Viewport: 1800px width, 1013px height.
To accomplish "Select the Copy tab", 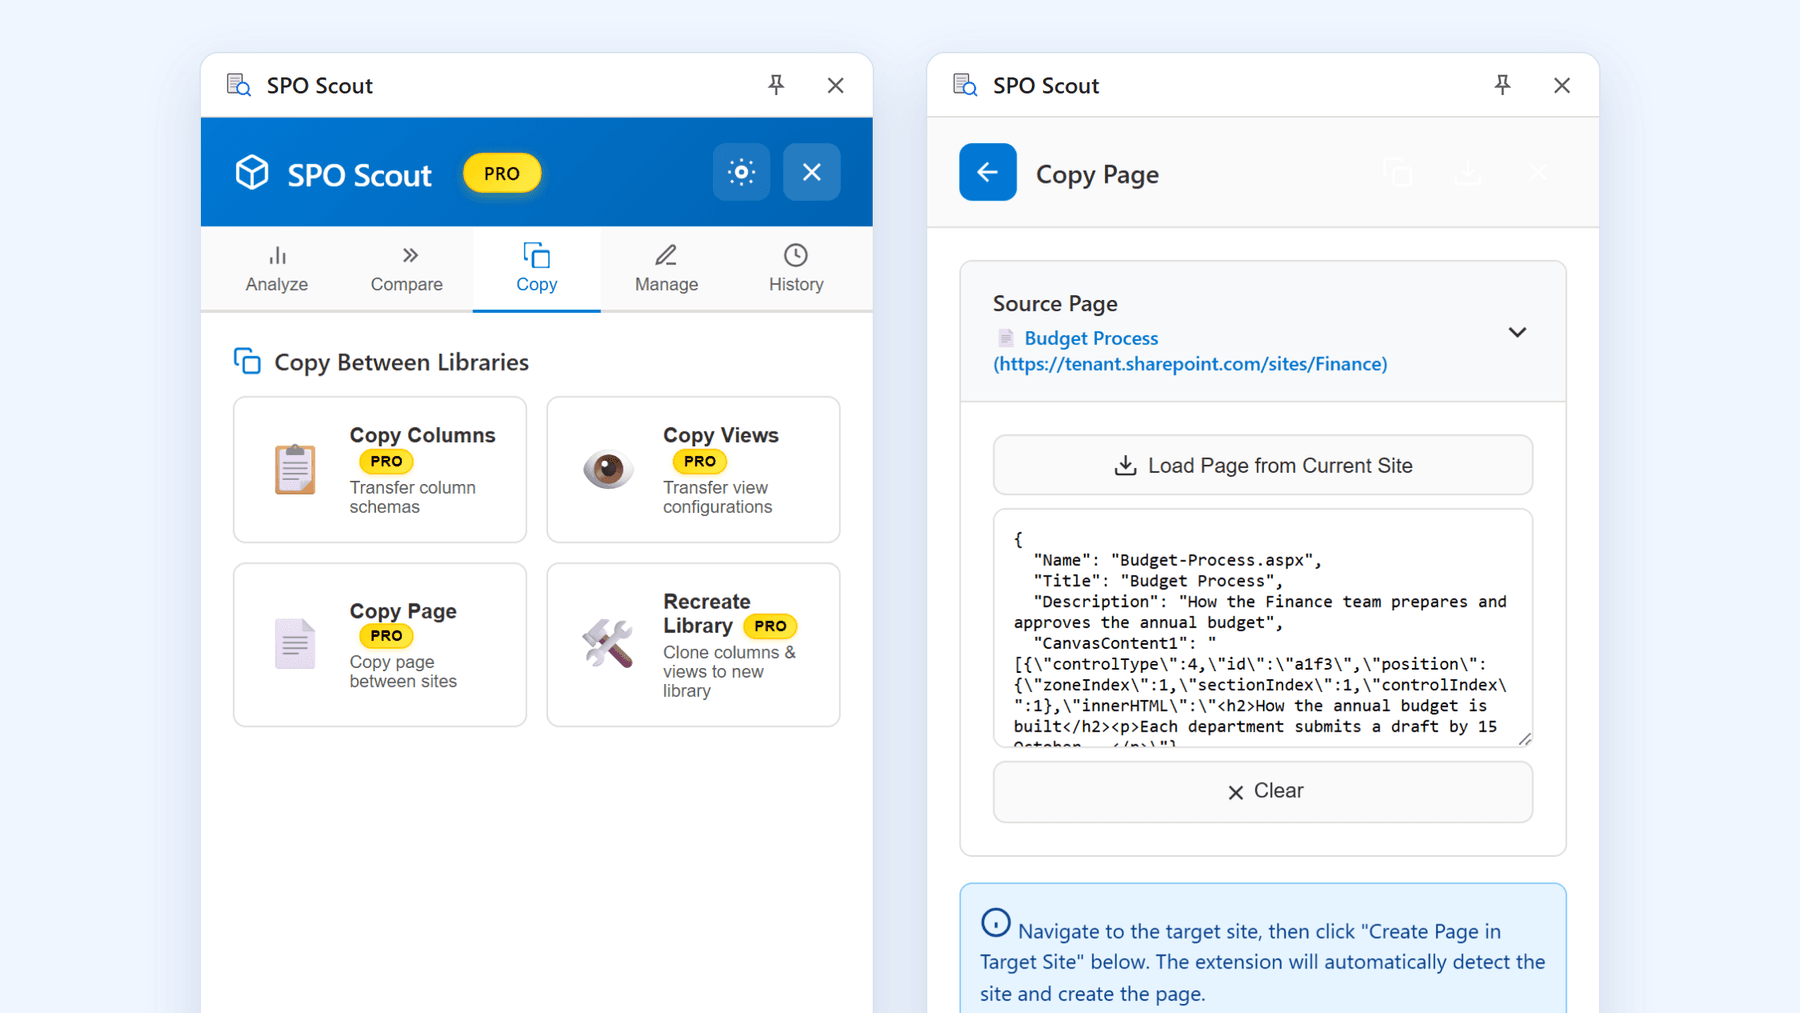I will click(537, 269).
